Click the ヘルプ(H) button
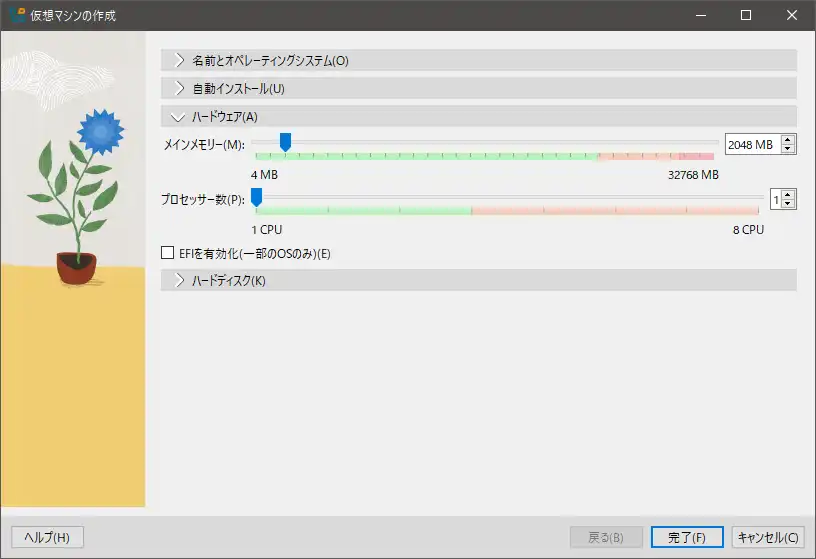The height and width of the screenshot is (559, 816). tap(47, 537)
